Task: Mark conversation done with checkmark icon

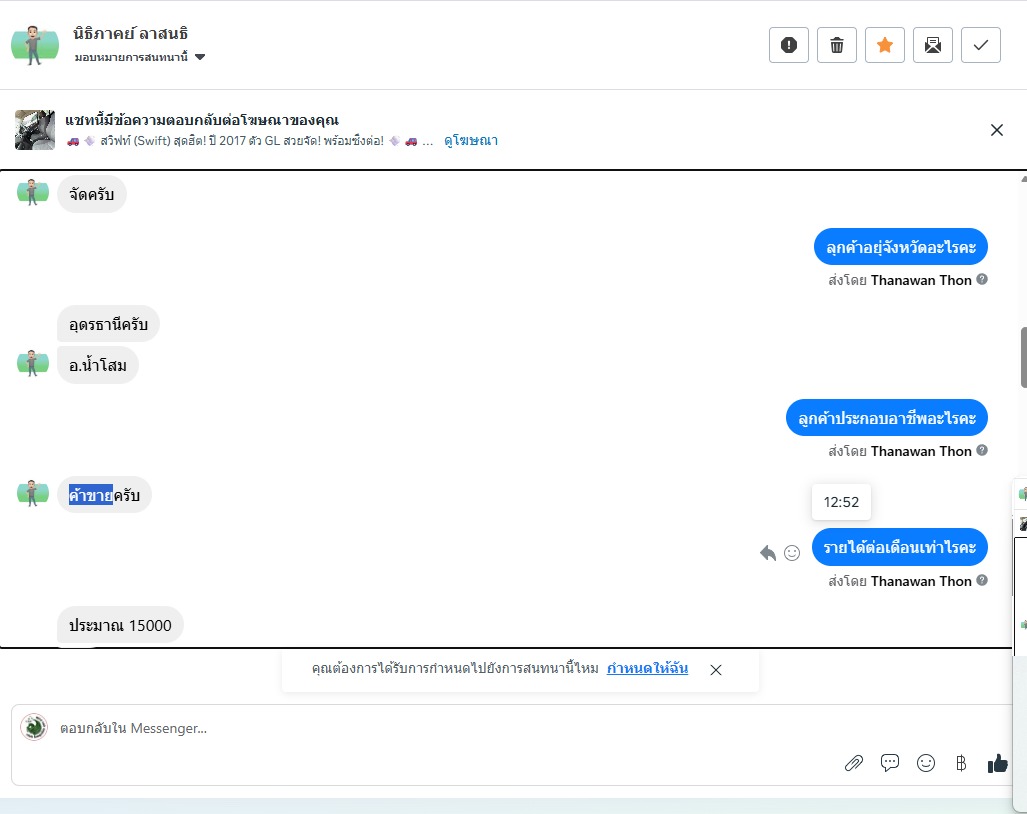Action: point(981,45)
